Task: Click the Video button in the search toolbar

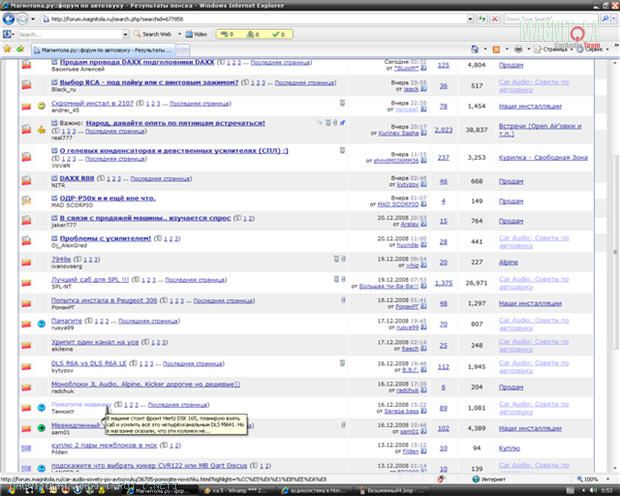Action: click(196, 34)
